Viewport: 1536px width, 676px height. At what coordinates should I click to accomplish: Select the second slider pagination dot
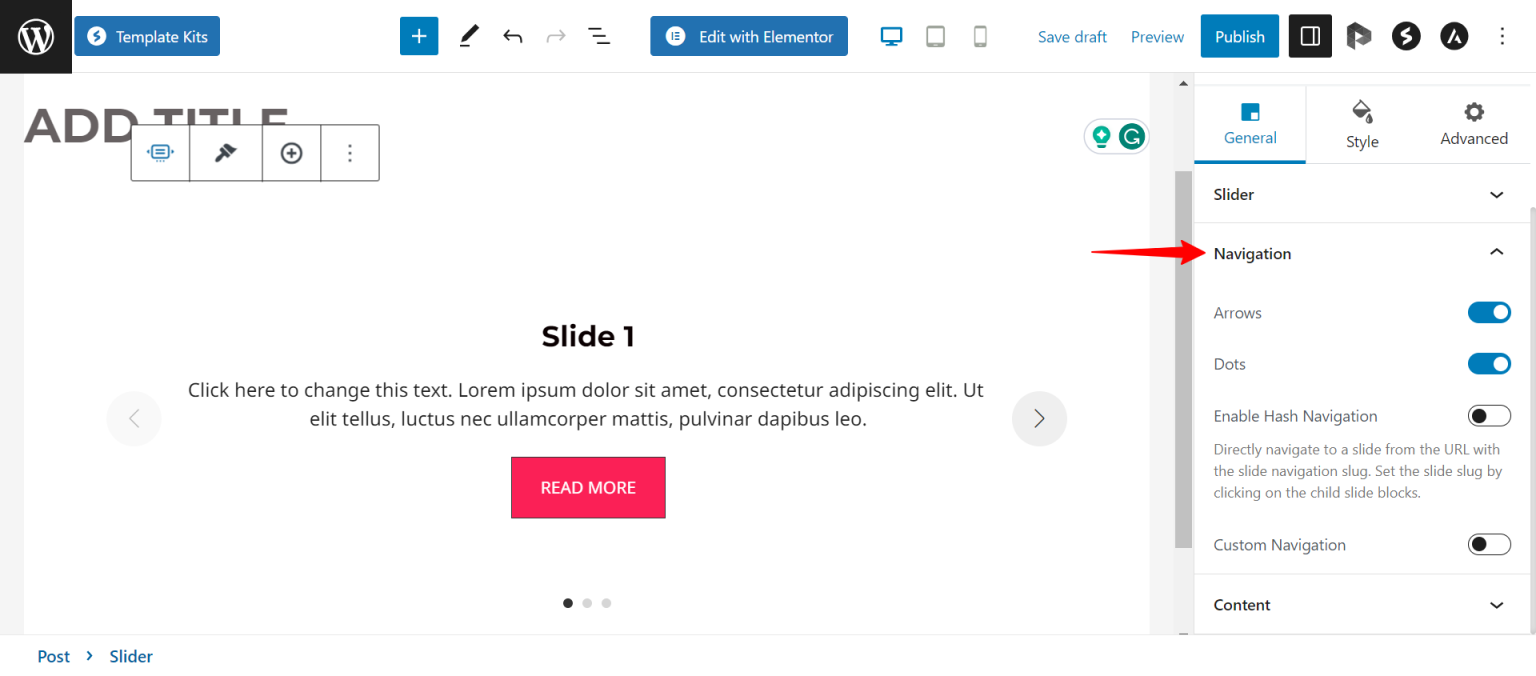[x=587, y=603]
